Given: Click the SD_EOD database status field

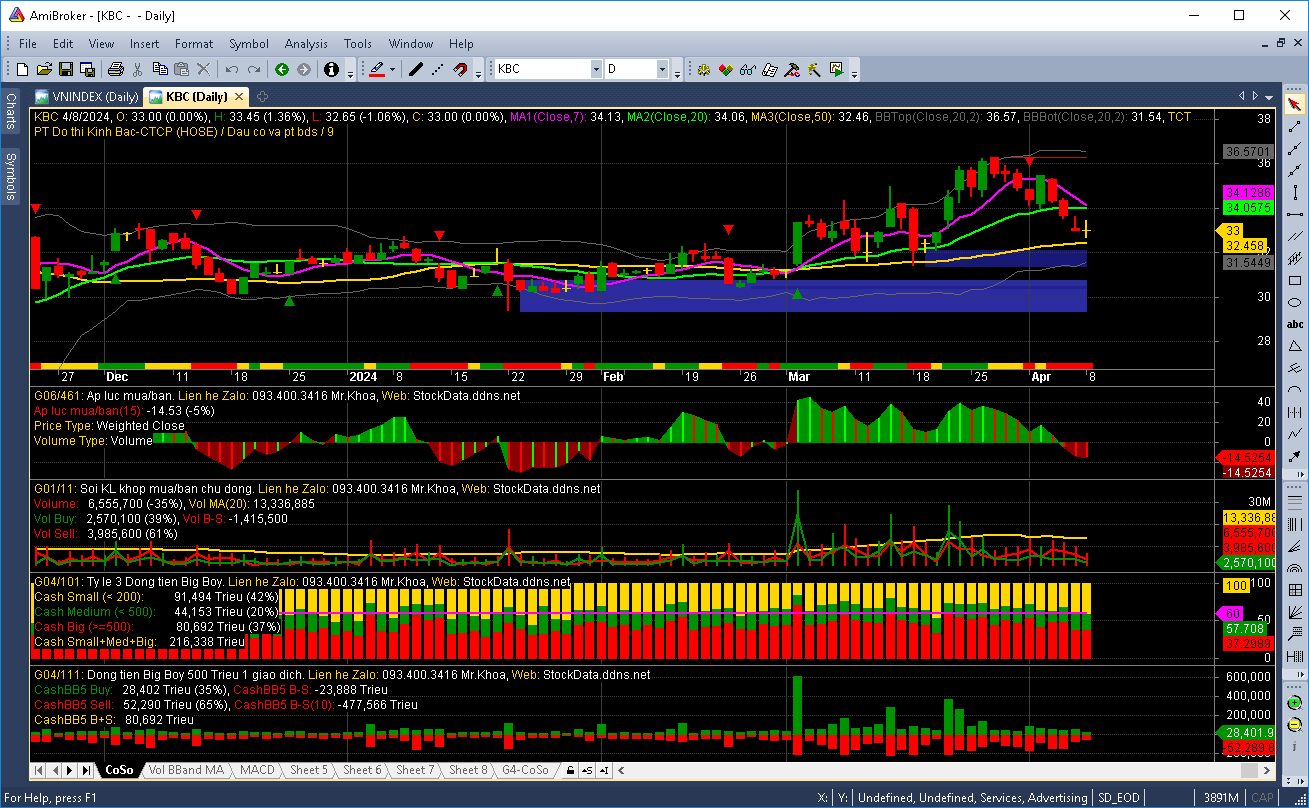Looking at the screenshot, I should (1120, 798).
